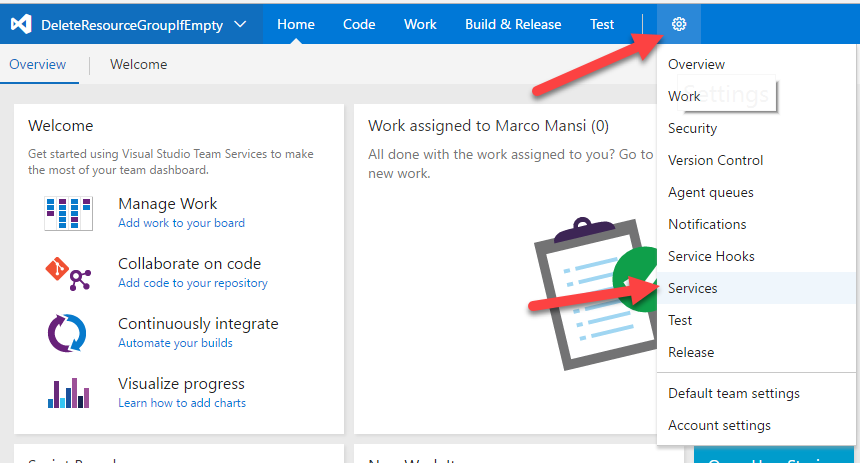Switch to the Welcome sub-tab

point(138,64)
